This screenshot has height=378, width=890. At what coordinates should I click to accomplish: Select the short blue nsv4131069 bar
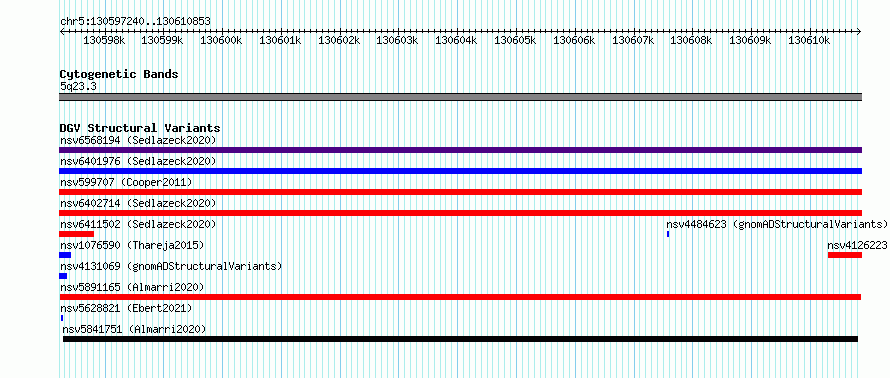tap(63, 276)
